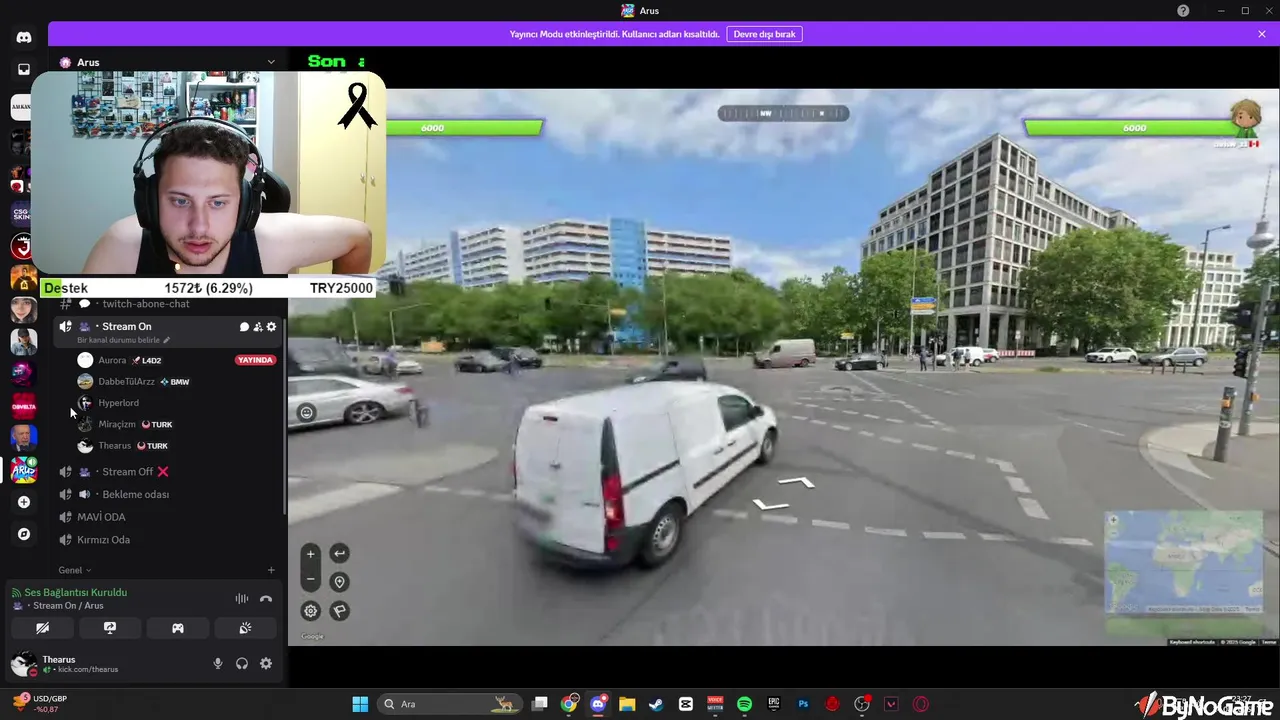Viewport: 1280px width, 720px height.
Task: Click user Hyperlord
Action: [118, 403]
